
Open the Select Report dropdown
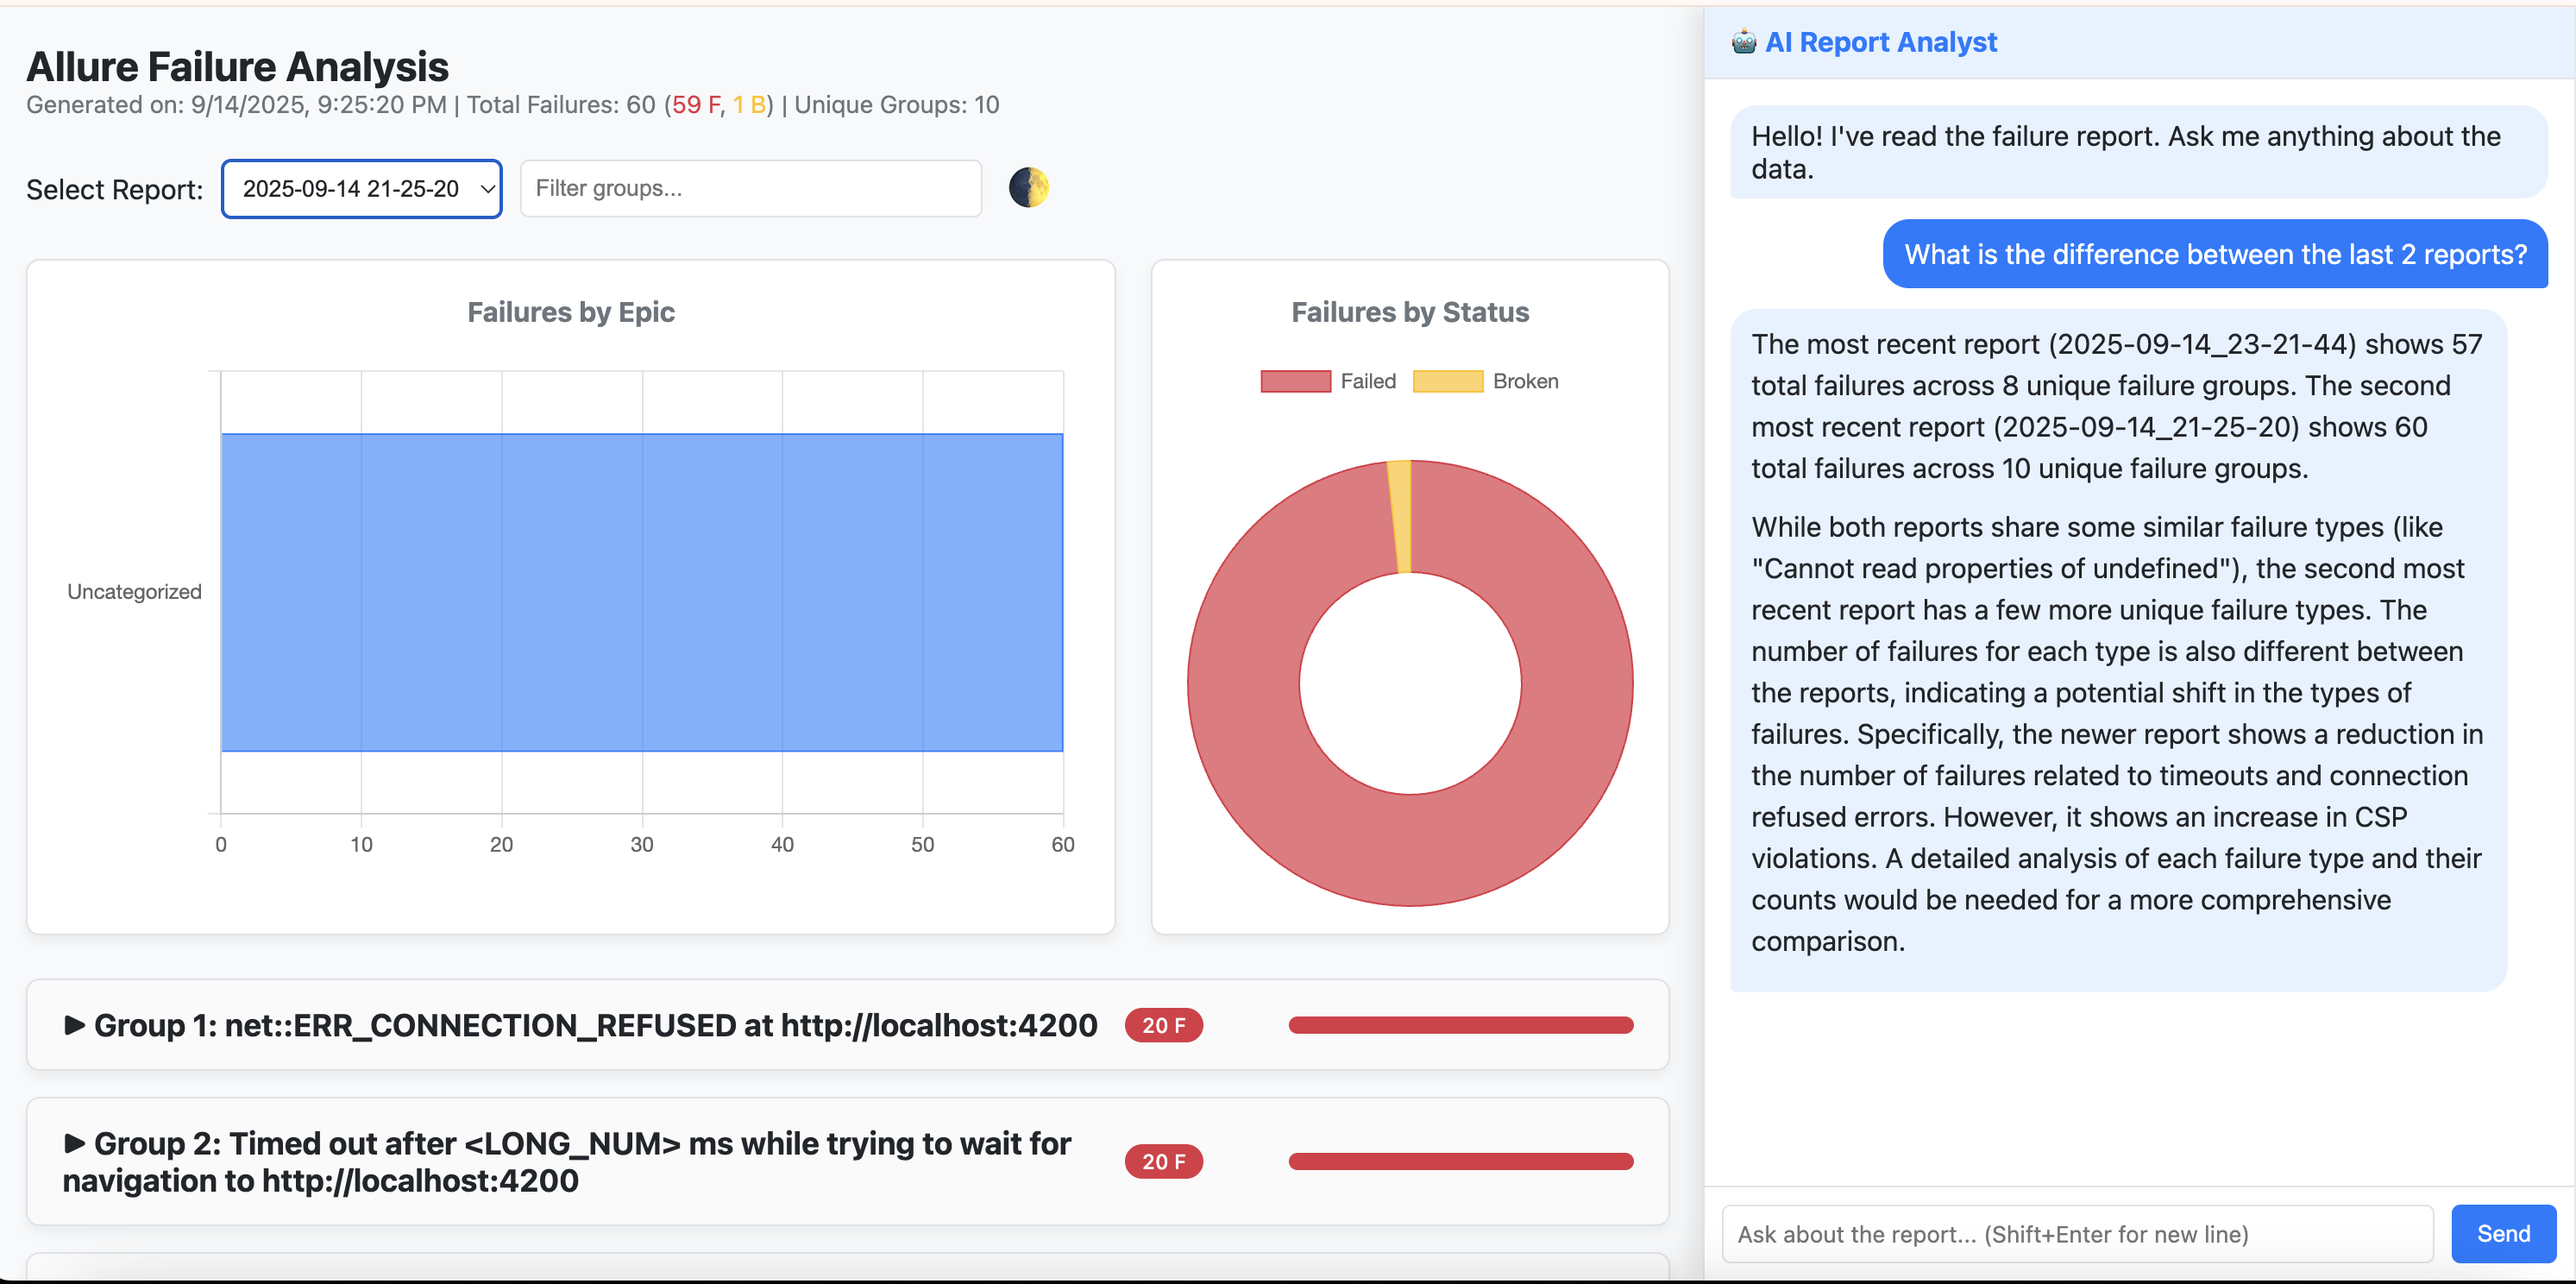361,188
